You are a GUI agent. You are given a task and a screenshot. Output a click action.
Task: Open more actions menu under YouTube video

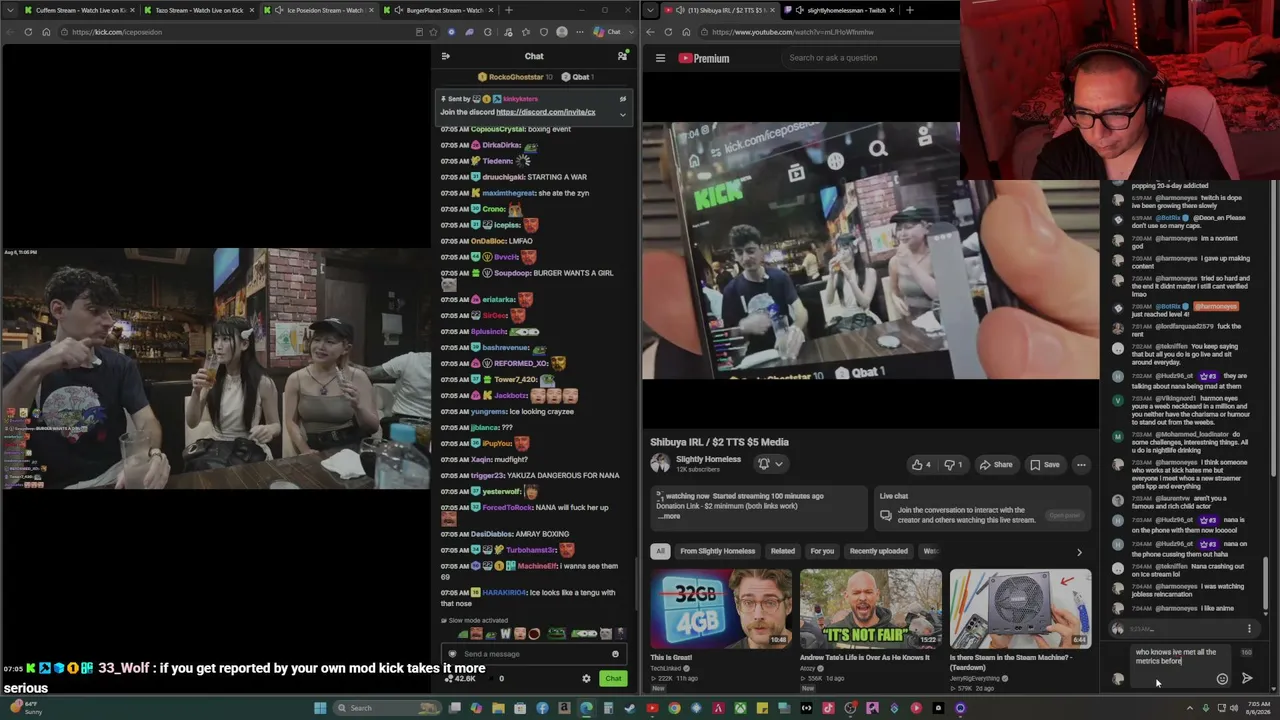coord(1081,464)
